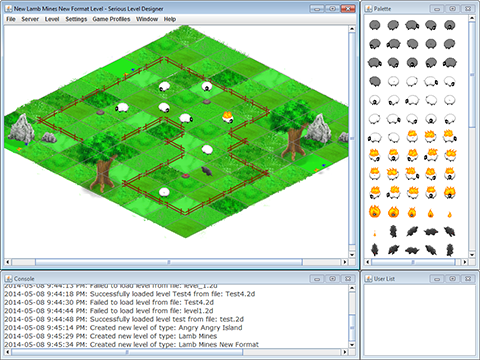Close the User List panel
This screenshot has width=480, height=360.
tap(468, 279)
